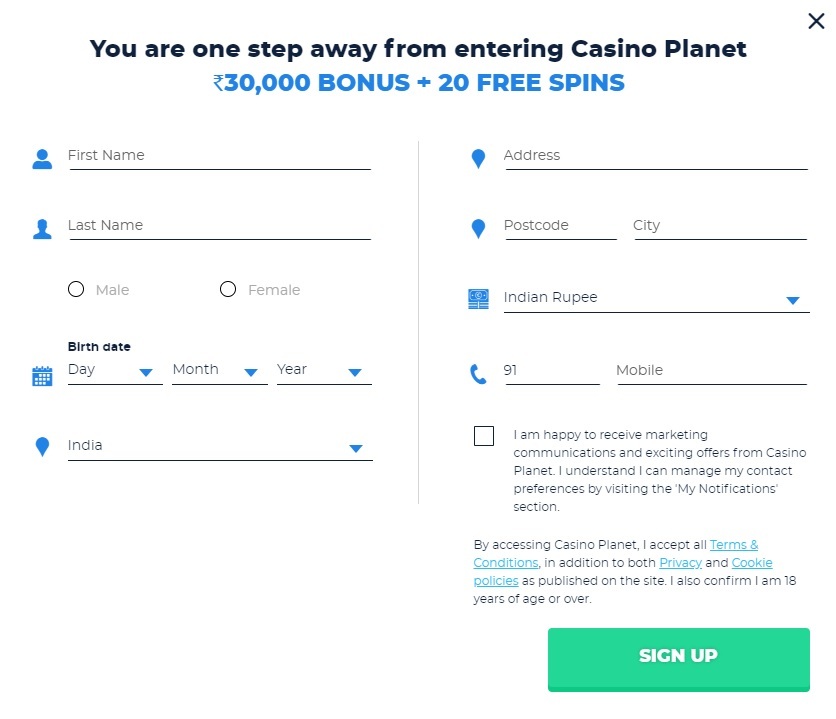
Task: Open the Month dropdown
Action: point(250,372)
